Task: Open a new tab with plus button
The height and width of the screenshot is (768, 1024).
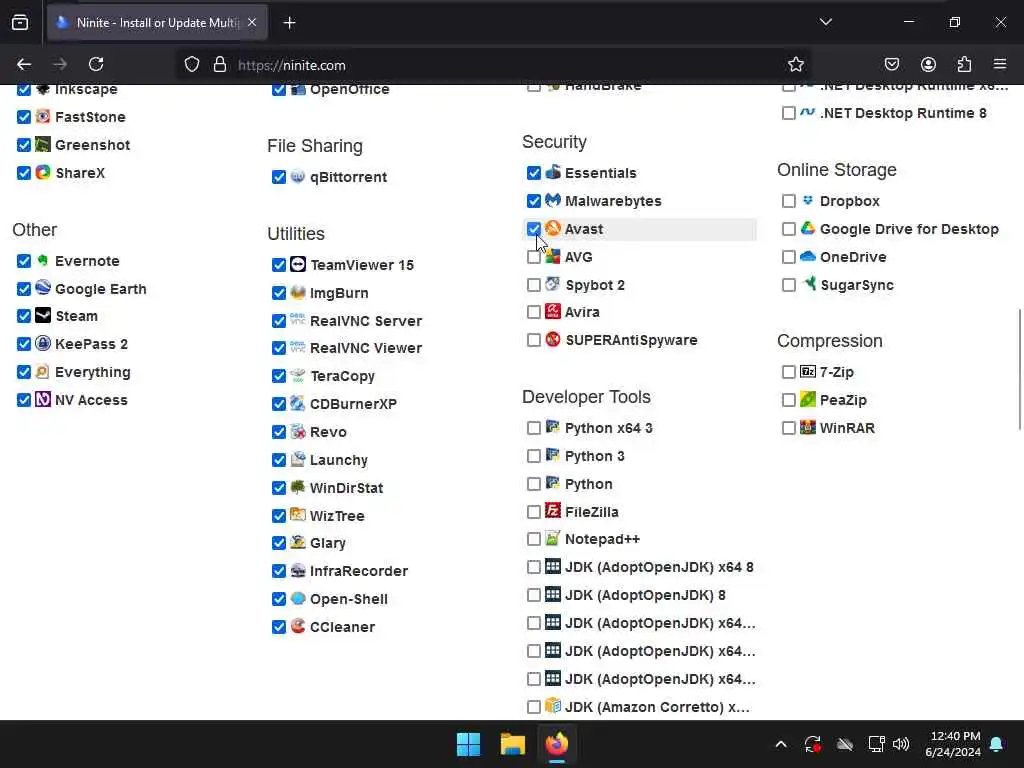Action: click(x=289, y=23)
